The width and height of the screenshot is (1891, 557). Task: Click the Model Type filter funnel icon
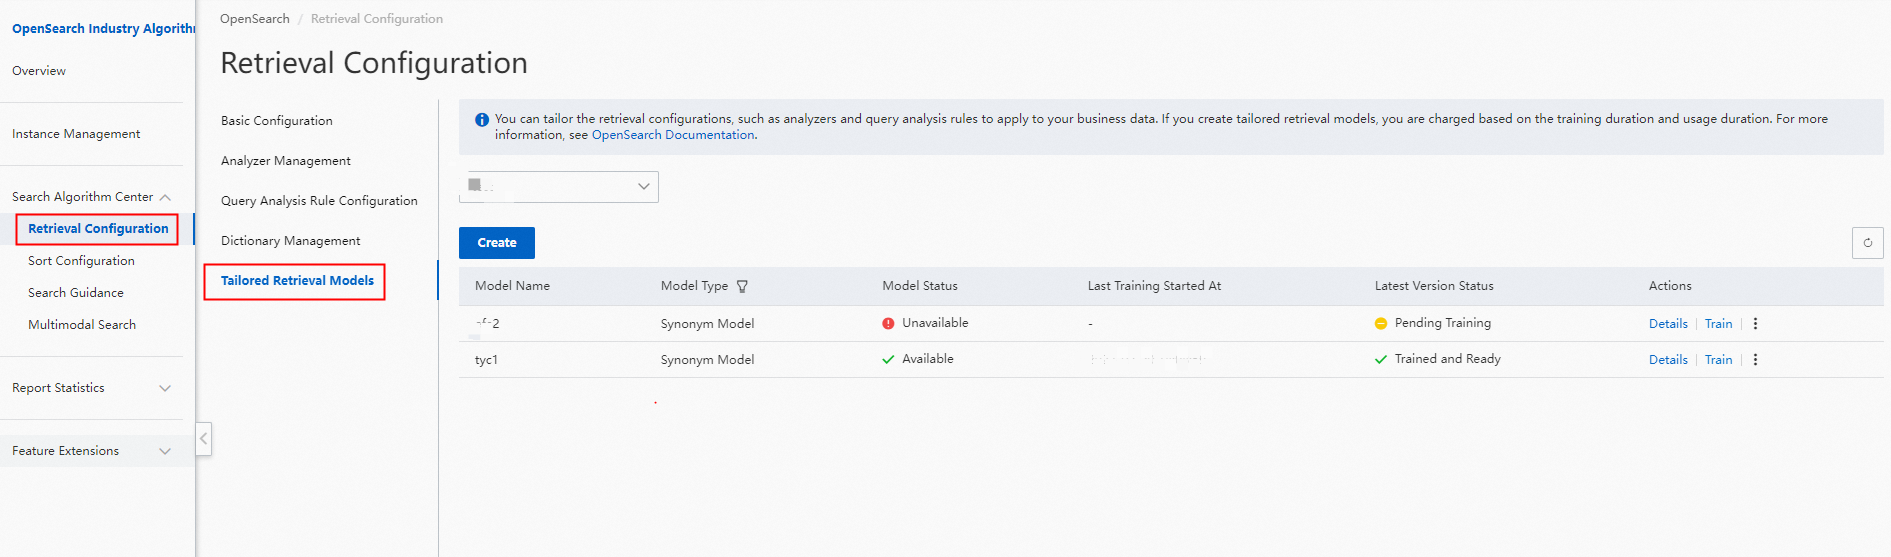tap(742, 286)
